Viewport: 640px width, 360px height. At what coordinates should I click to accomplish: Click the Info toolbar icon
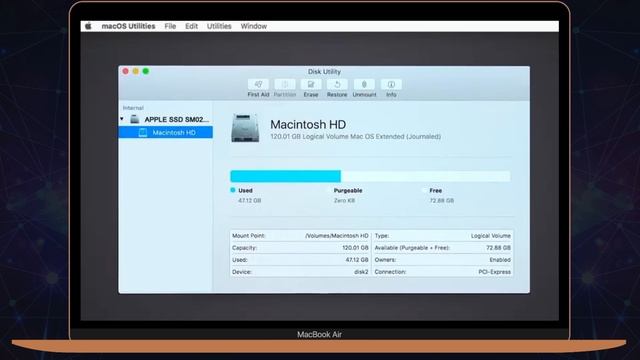pos(391,84)
